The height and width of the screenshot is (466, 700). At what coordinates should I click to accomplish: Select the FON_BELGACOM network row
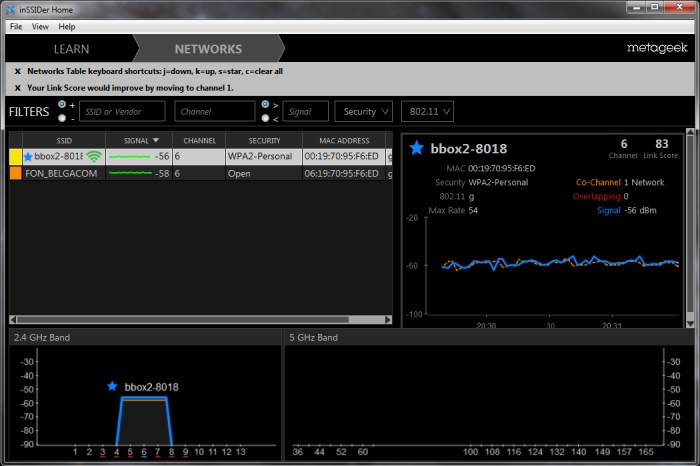point(201,173)
